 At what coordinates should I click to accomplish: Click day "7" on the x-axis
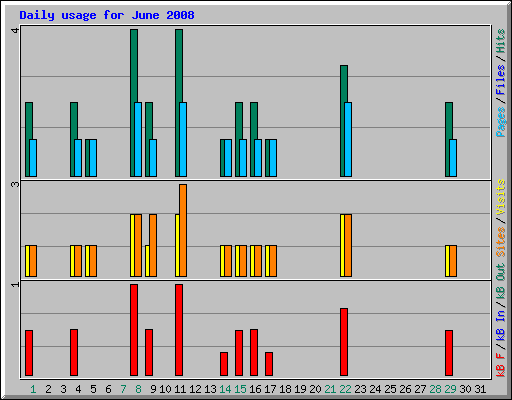click(123, 389)
